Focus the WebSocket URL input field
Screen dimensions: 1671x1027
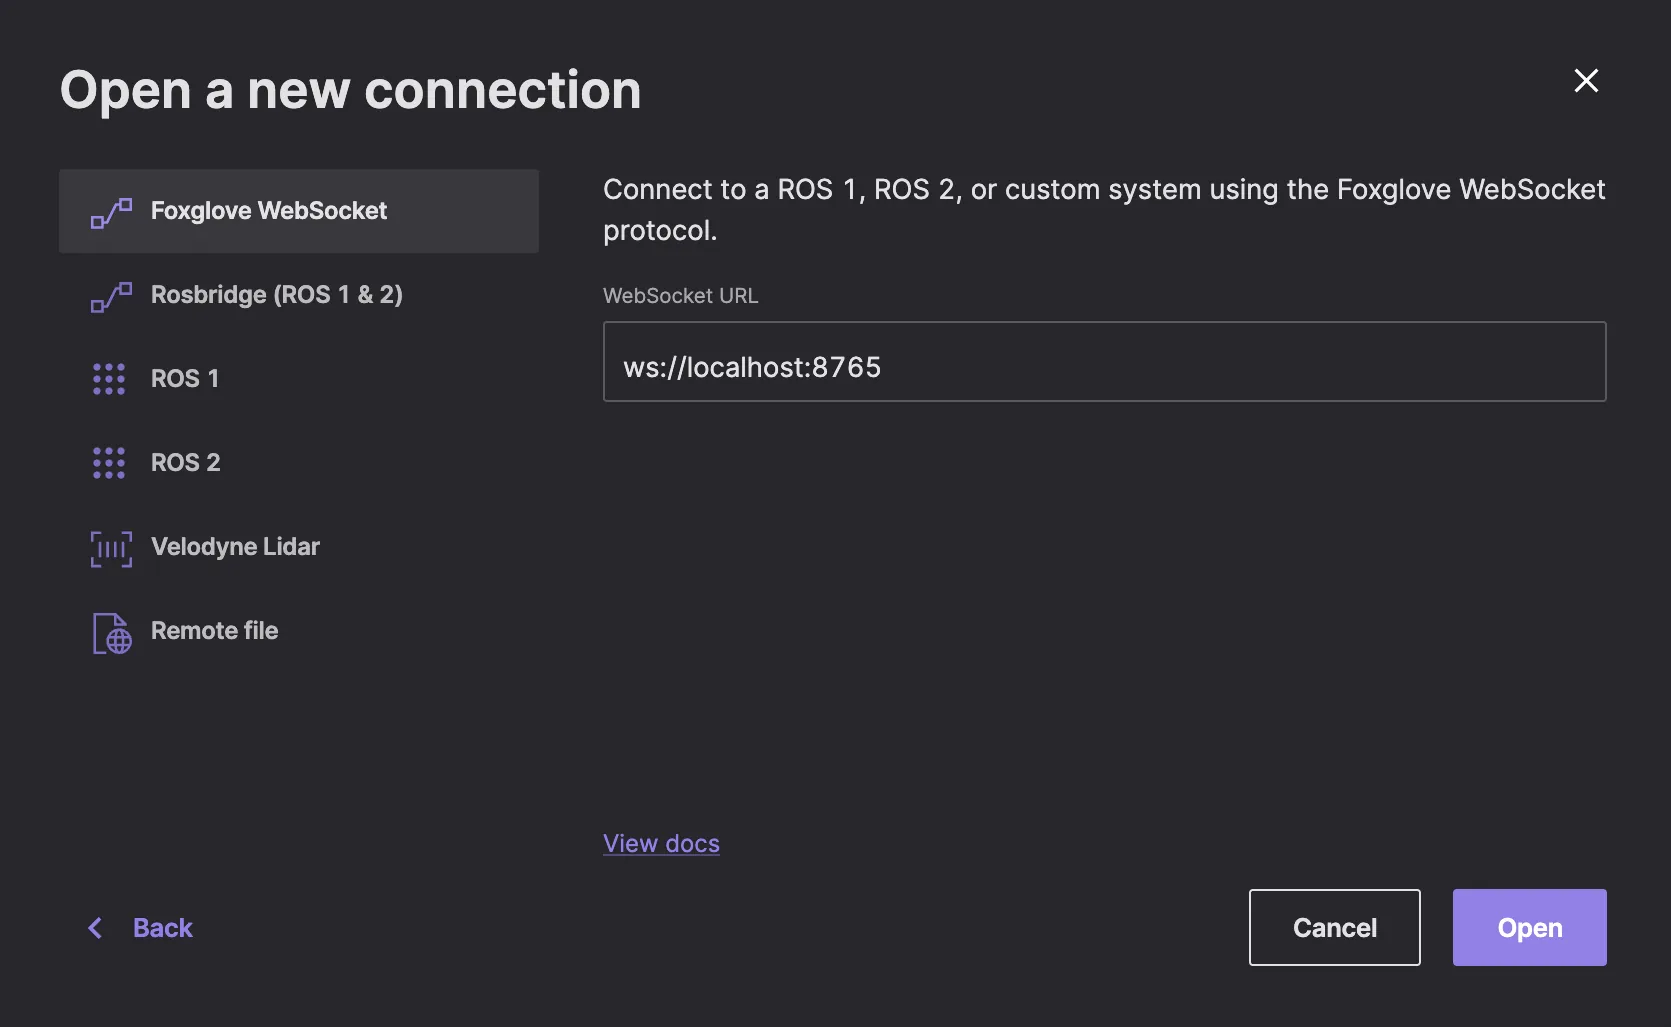click(1104, 361)
